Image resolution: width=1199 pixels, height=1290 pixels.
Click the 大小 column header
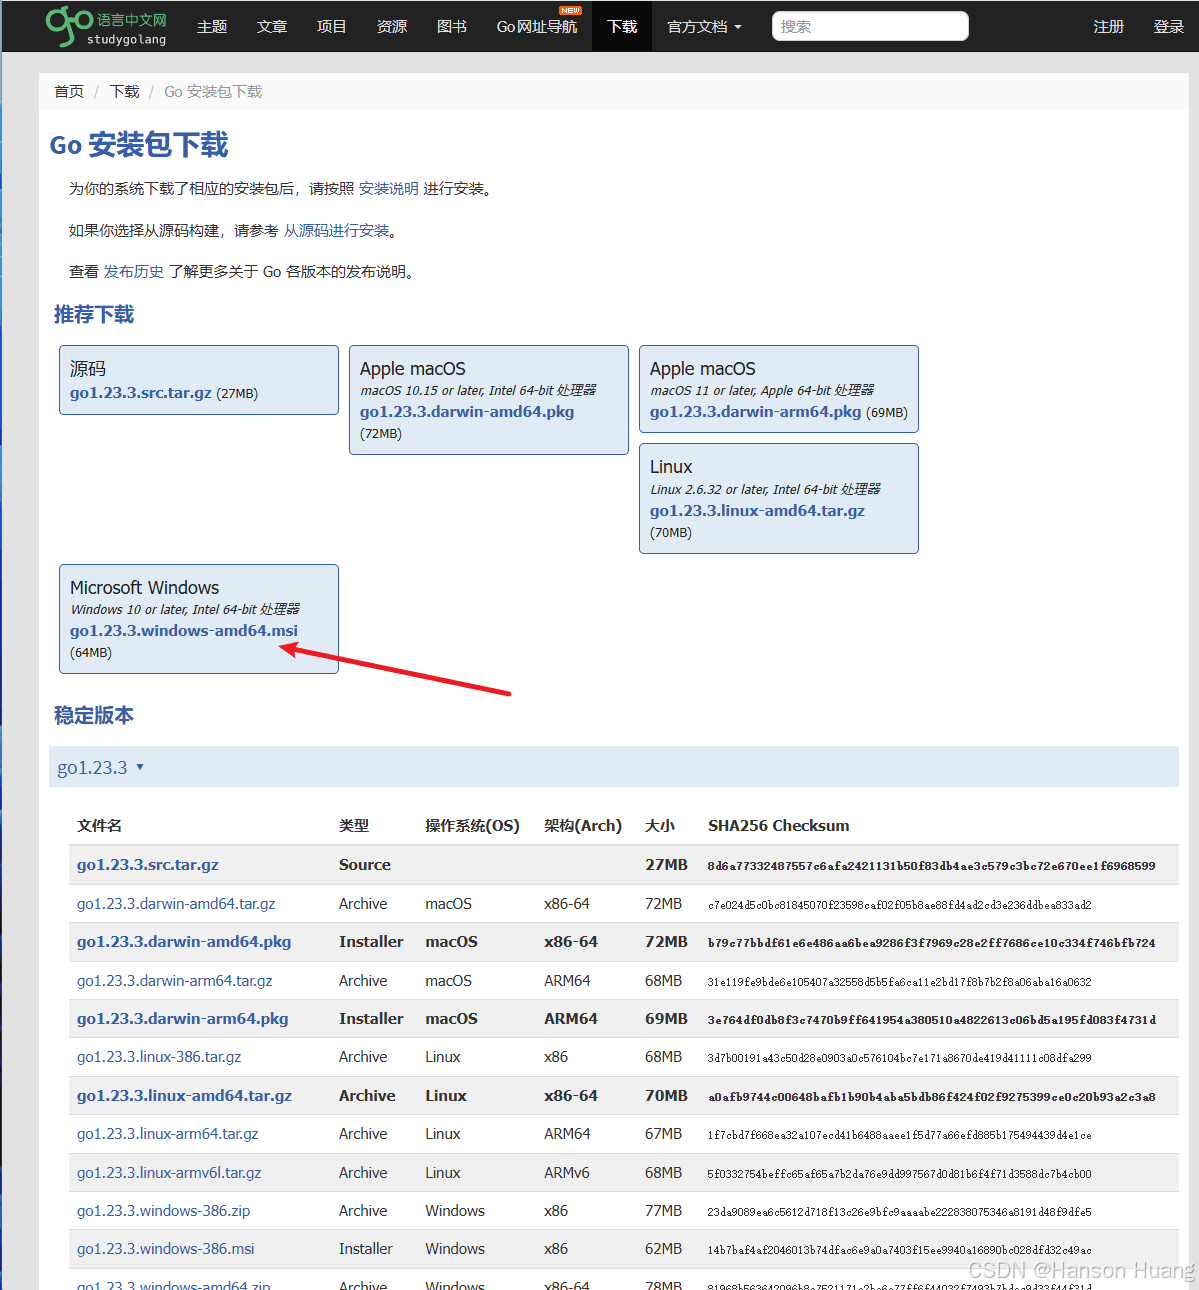660,826
